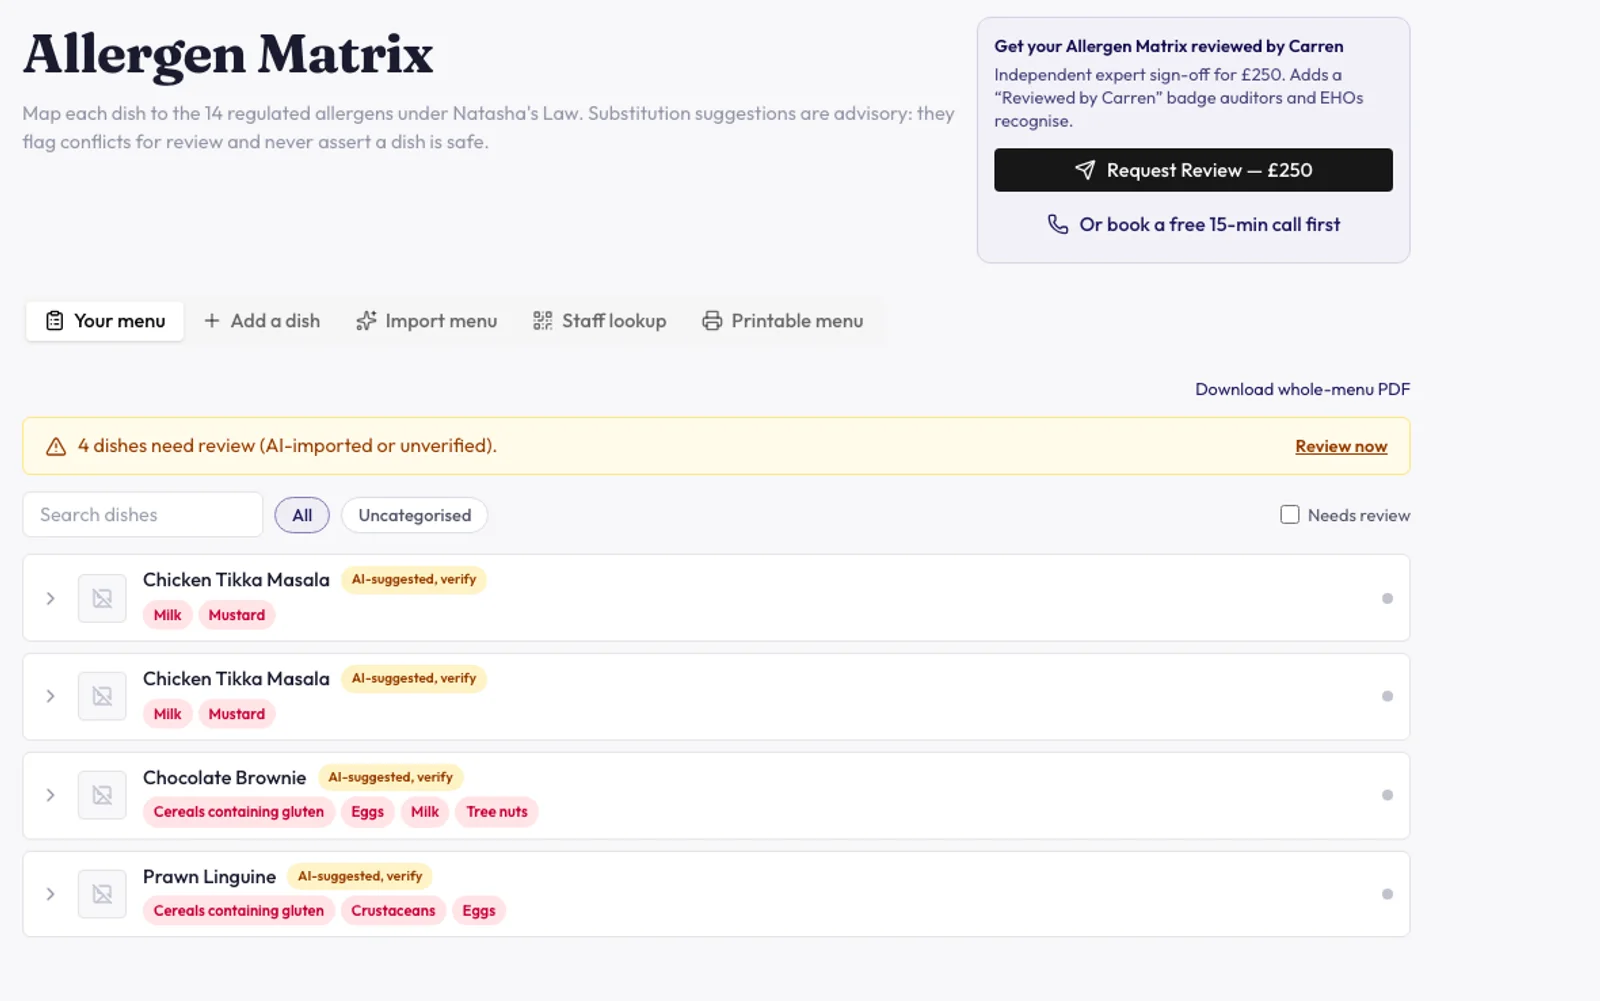This screenshot has width=1600, height=1001.
Task: Open the Import menu tab
Action: 427,321
